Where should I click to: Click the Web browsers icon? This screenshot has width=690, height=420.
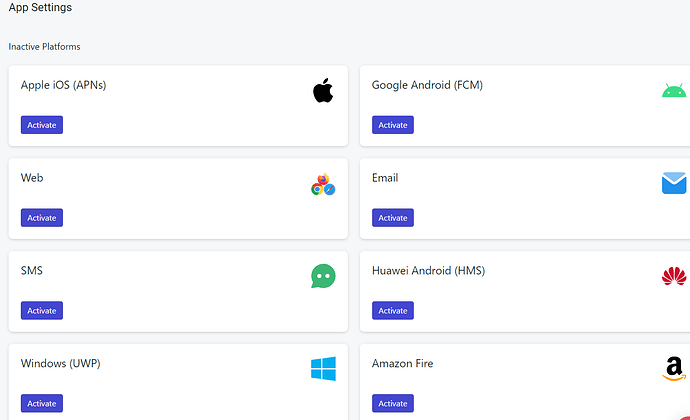(x=323, y=184)
